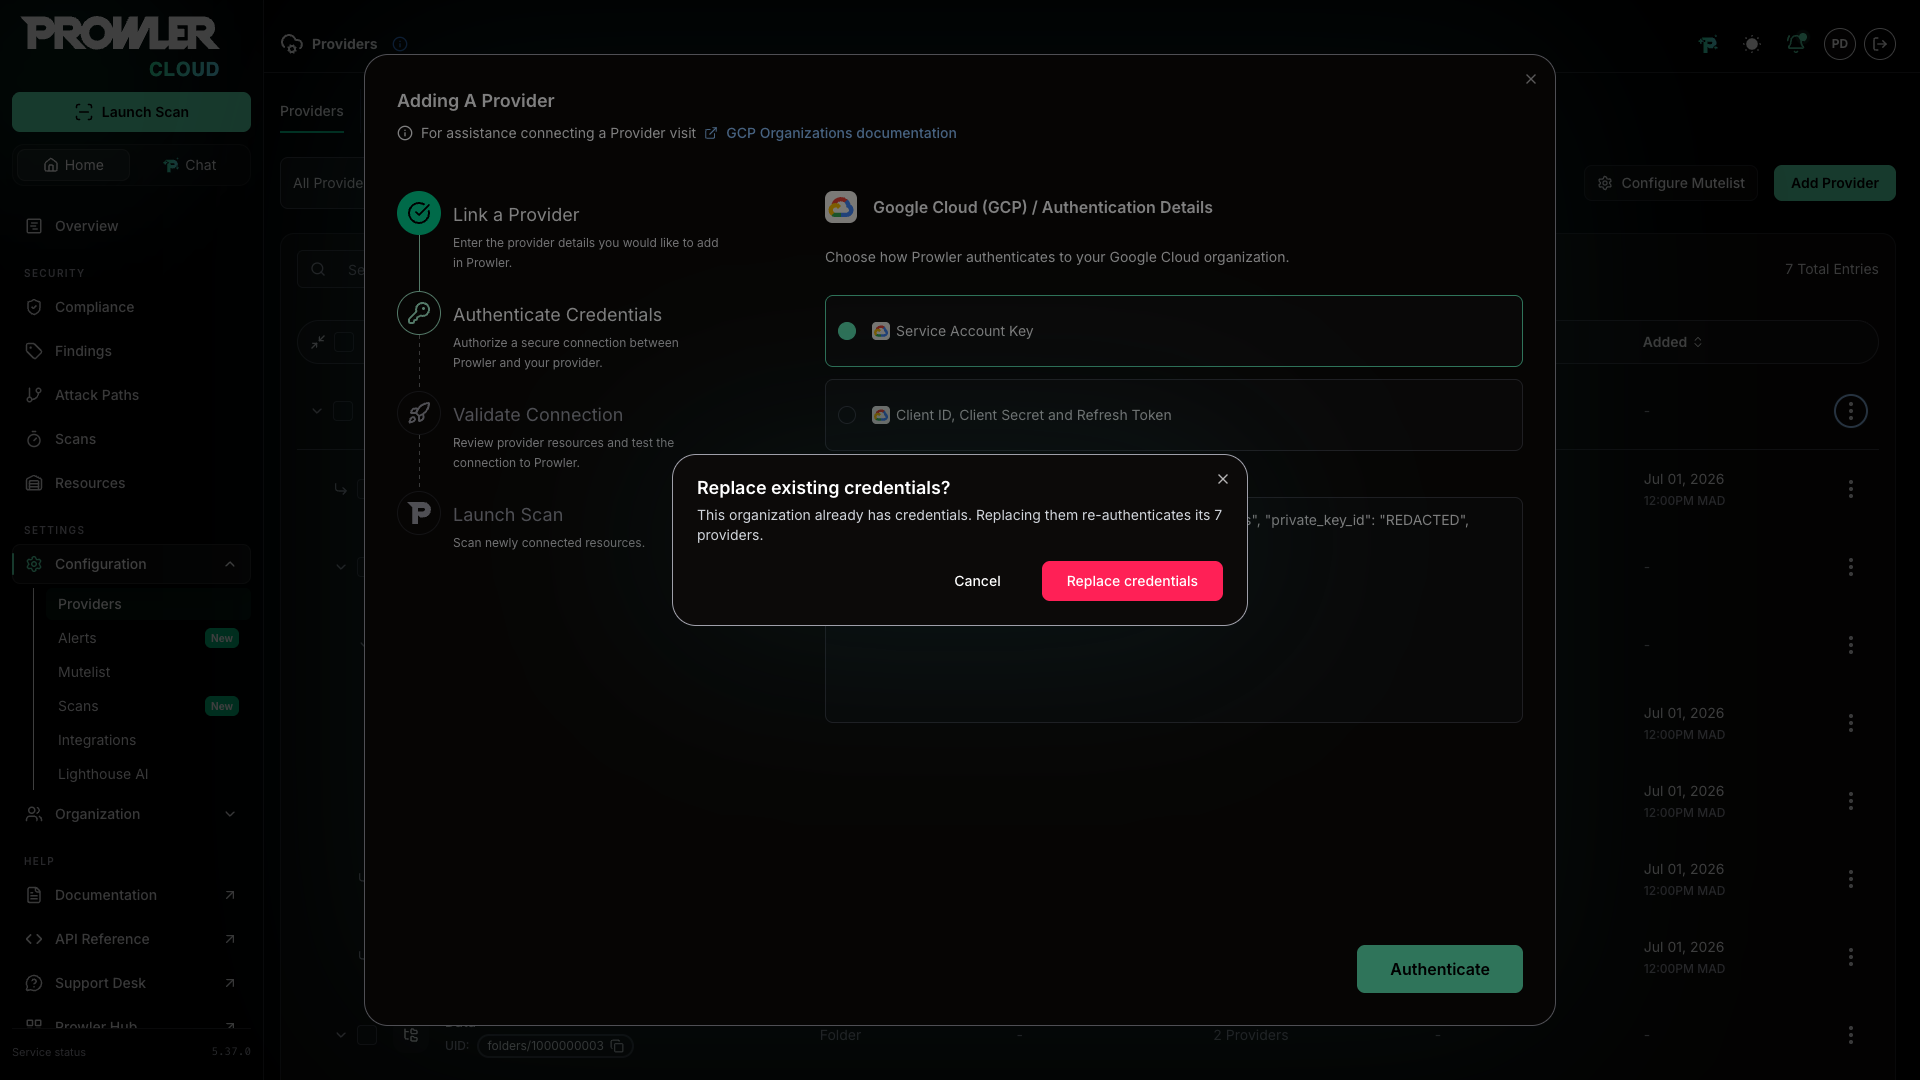
Task: Open the PD user avatar menu
Action: click(x=1840, y=44)
